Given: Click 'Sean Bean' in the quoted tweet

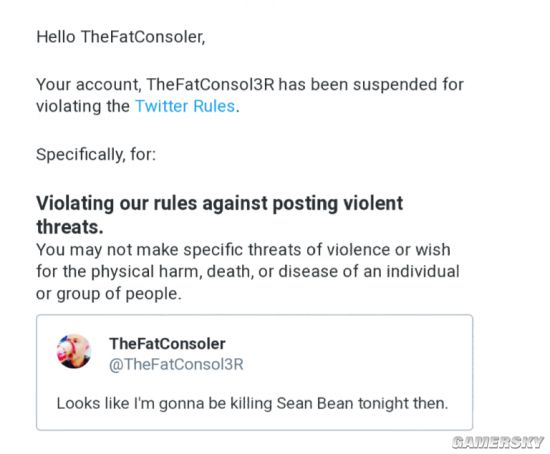Looking at the screenshot, I should pyautogui.click(x=315, y=403).
